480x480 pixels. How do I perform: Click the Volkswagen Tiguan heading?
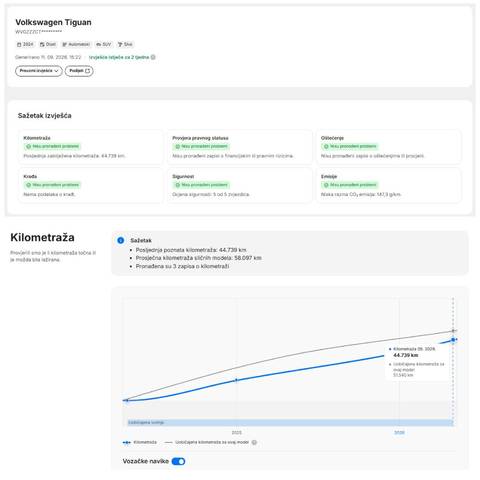(53, 22)
